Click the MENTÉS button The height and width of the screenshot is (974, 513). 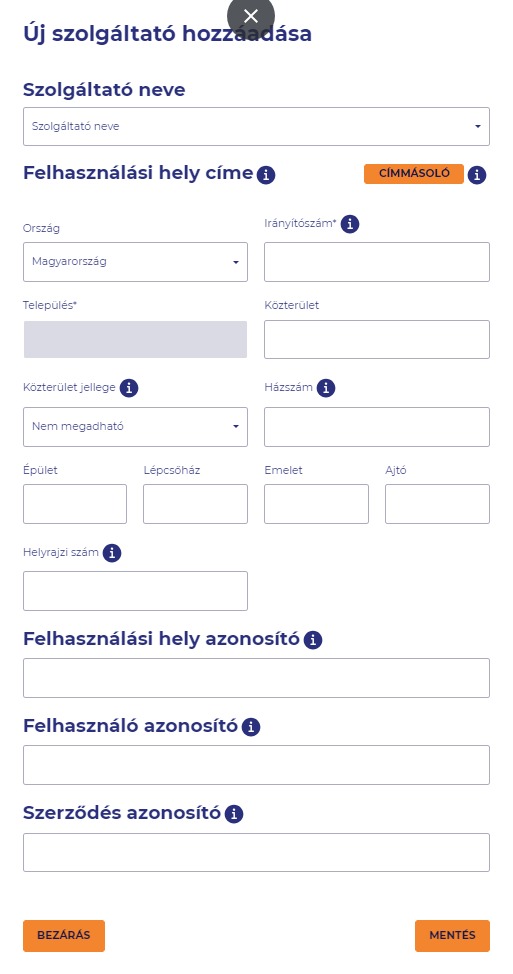click(452, 935)
